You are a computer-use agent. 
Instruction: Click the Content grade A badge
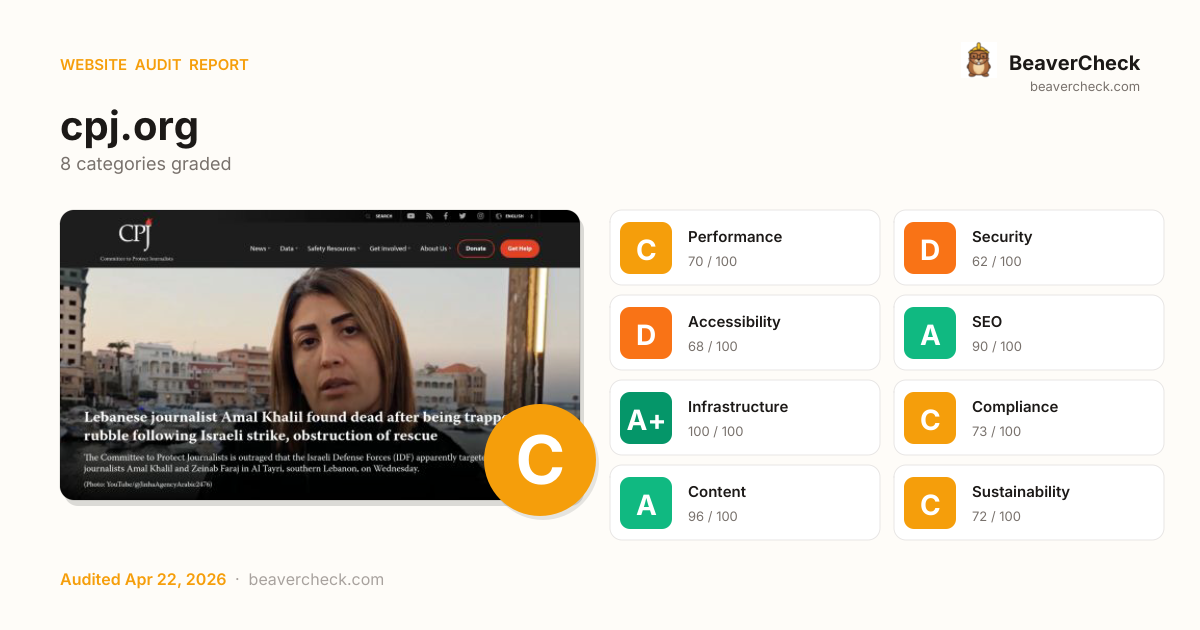click(x=646, y=503)
